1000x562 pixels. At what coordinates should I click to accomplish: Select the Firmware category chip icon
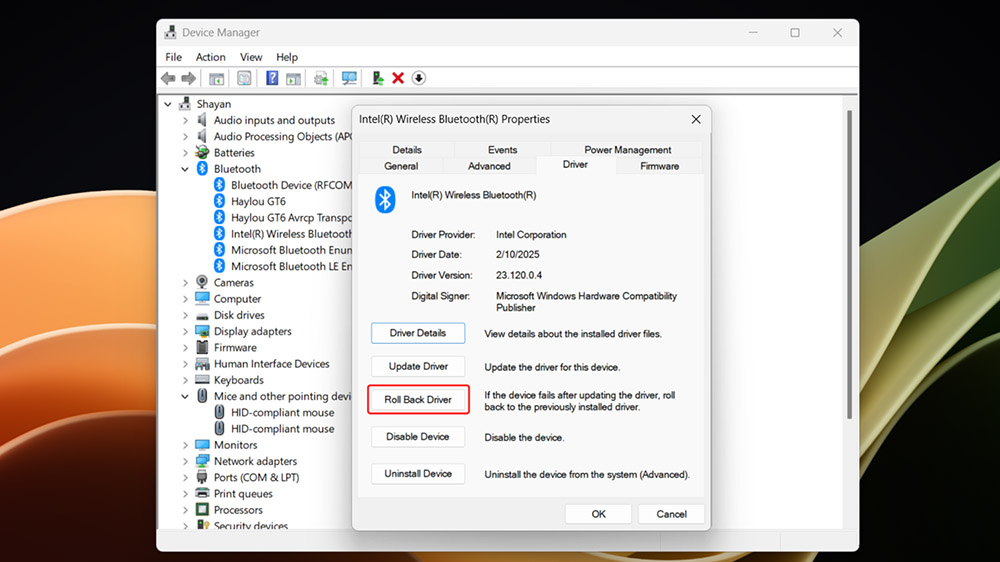pos(202,347)
